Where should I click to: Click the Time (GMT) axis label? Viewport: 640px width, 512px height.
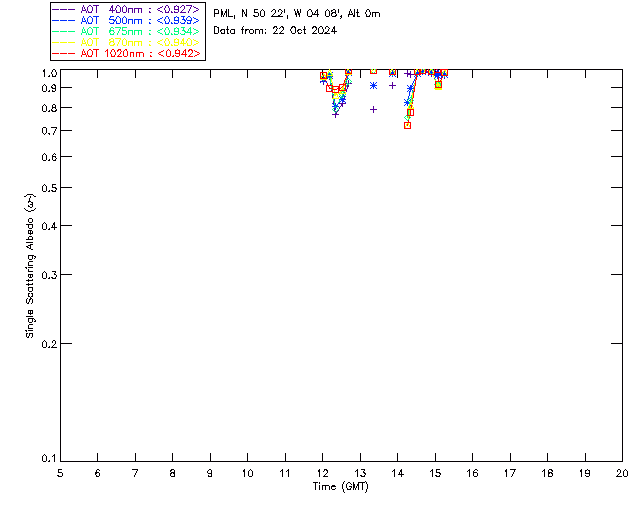(x=341, y=487)
